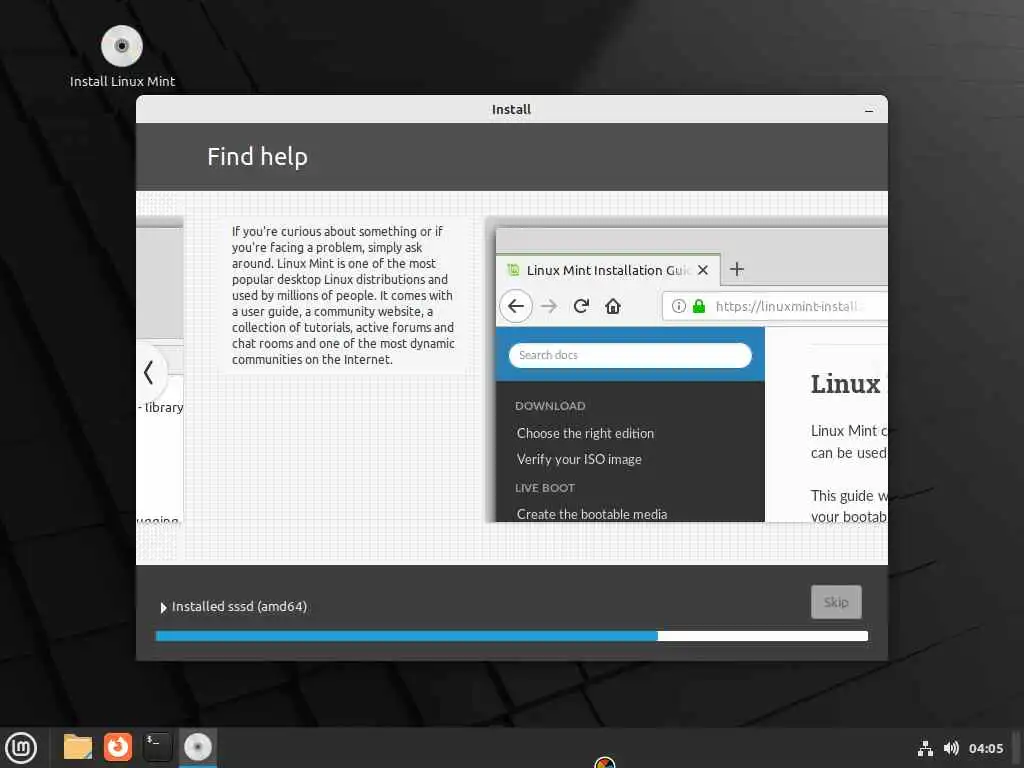Open the Install Linux Mint desktop icon
The image size is (1024, 768).
click(122, 57)
